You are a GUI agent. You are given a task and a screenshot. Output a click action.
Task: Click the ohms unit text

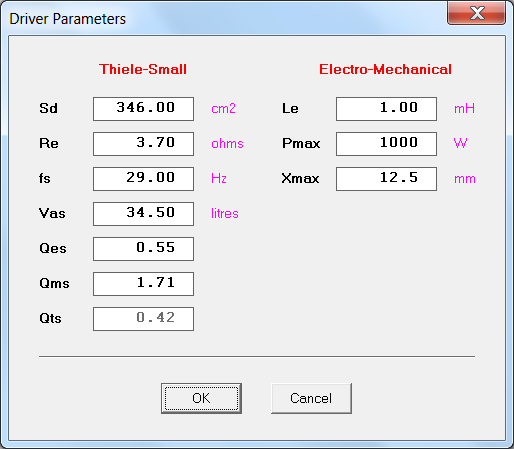pos(227,144)
